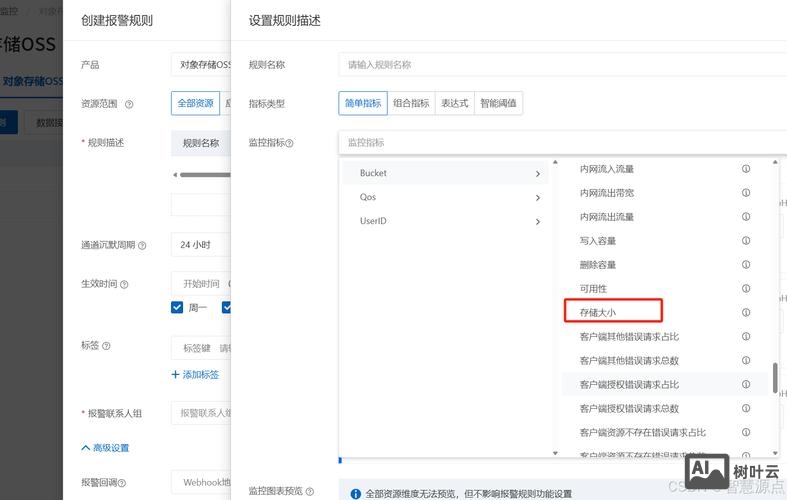This screenshot has width=787, height=500.
Task: Click info icon beside 客户端其他错误请求占比
Action: click(x=746, y=336)
